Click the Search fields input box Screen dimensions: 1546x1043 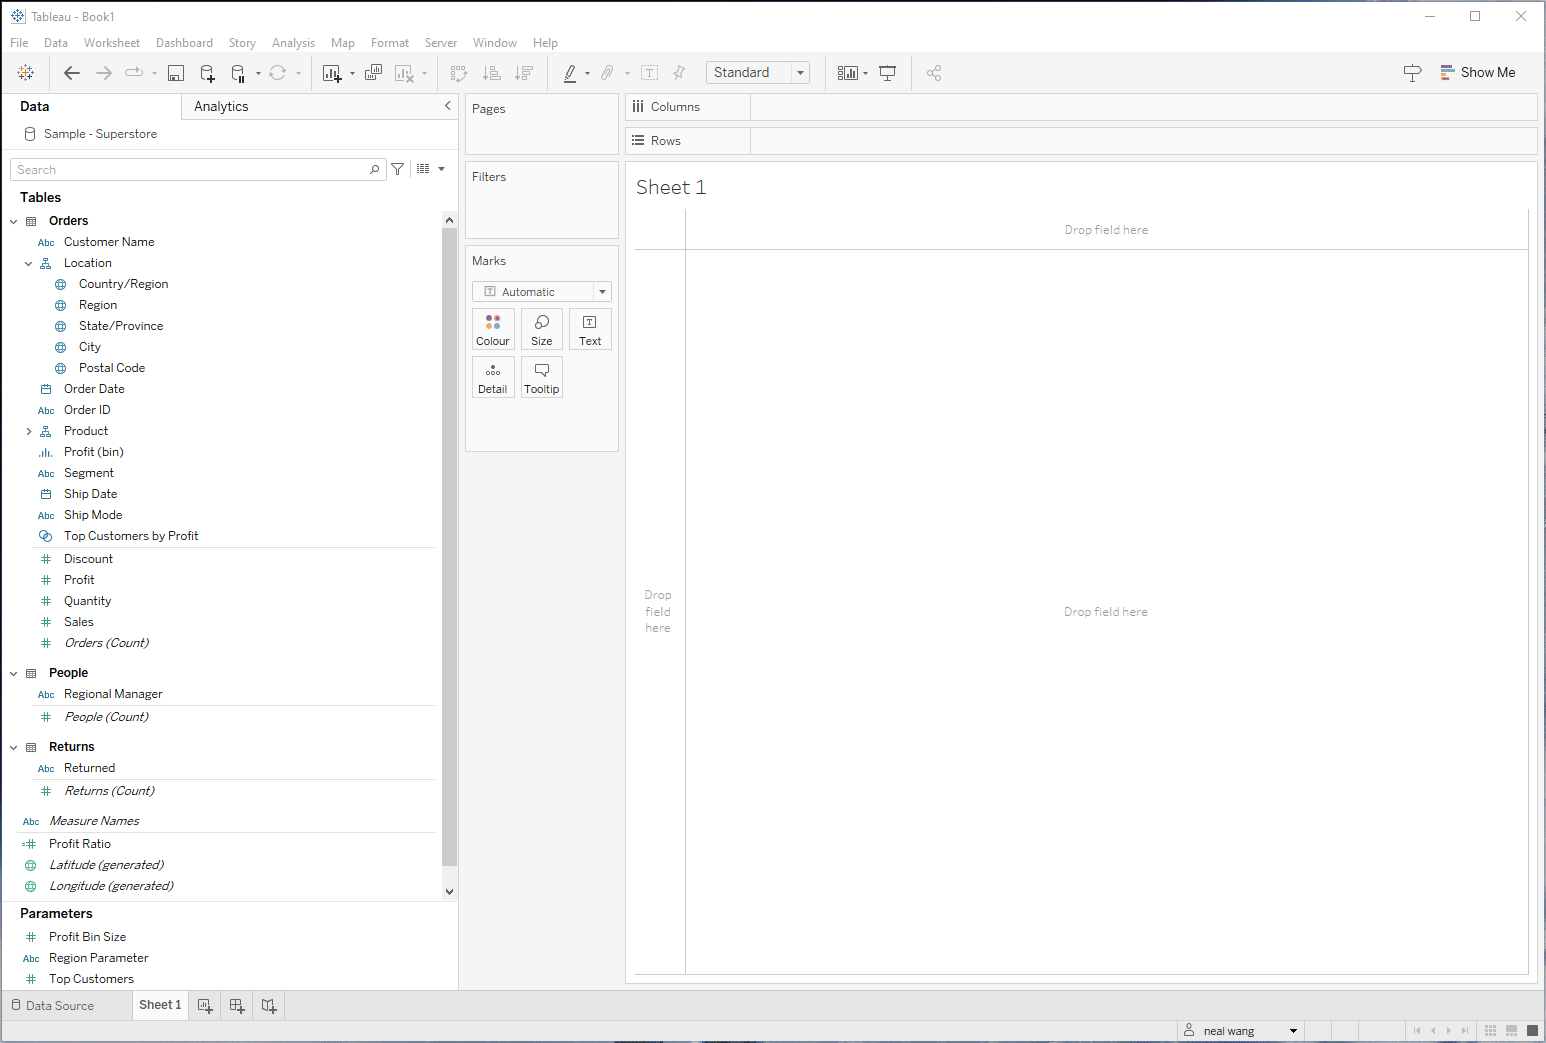190,170
